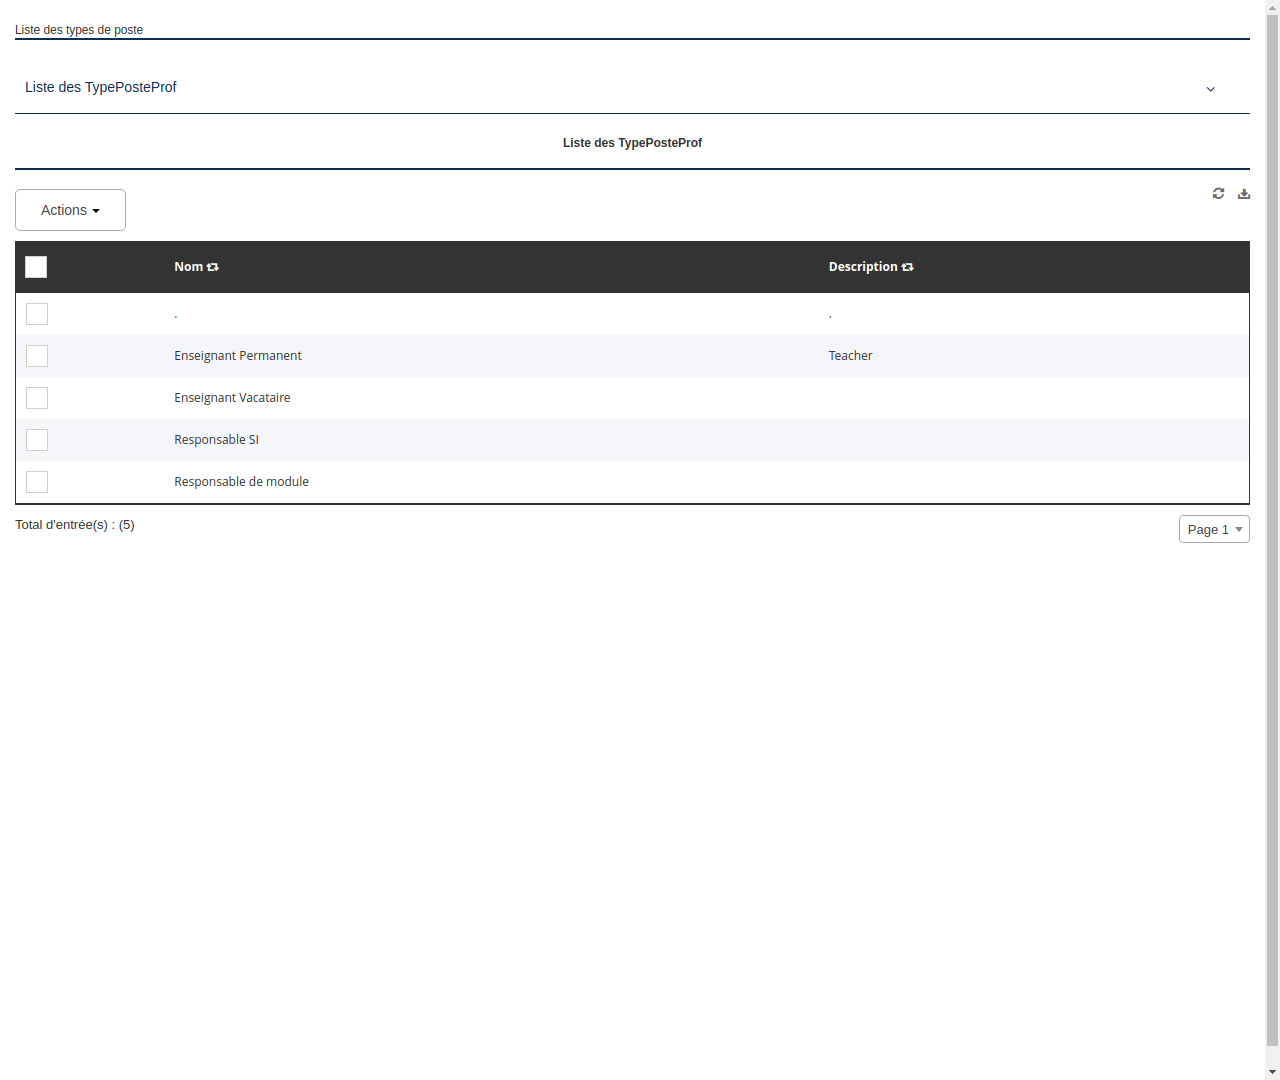Collapse the Liste des TypePosteProf panel chevron

pyautogui.click(x=1210, y=89)
